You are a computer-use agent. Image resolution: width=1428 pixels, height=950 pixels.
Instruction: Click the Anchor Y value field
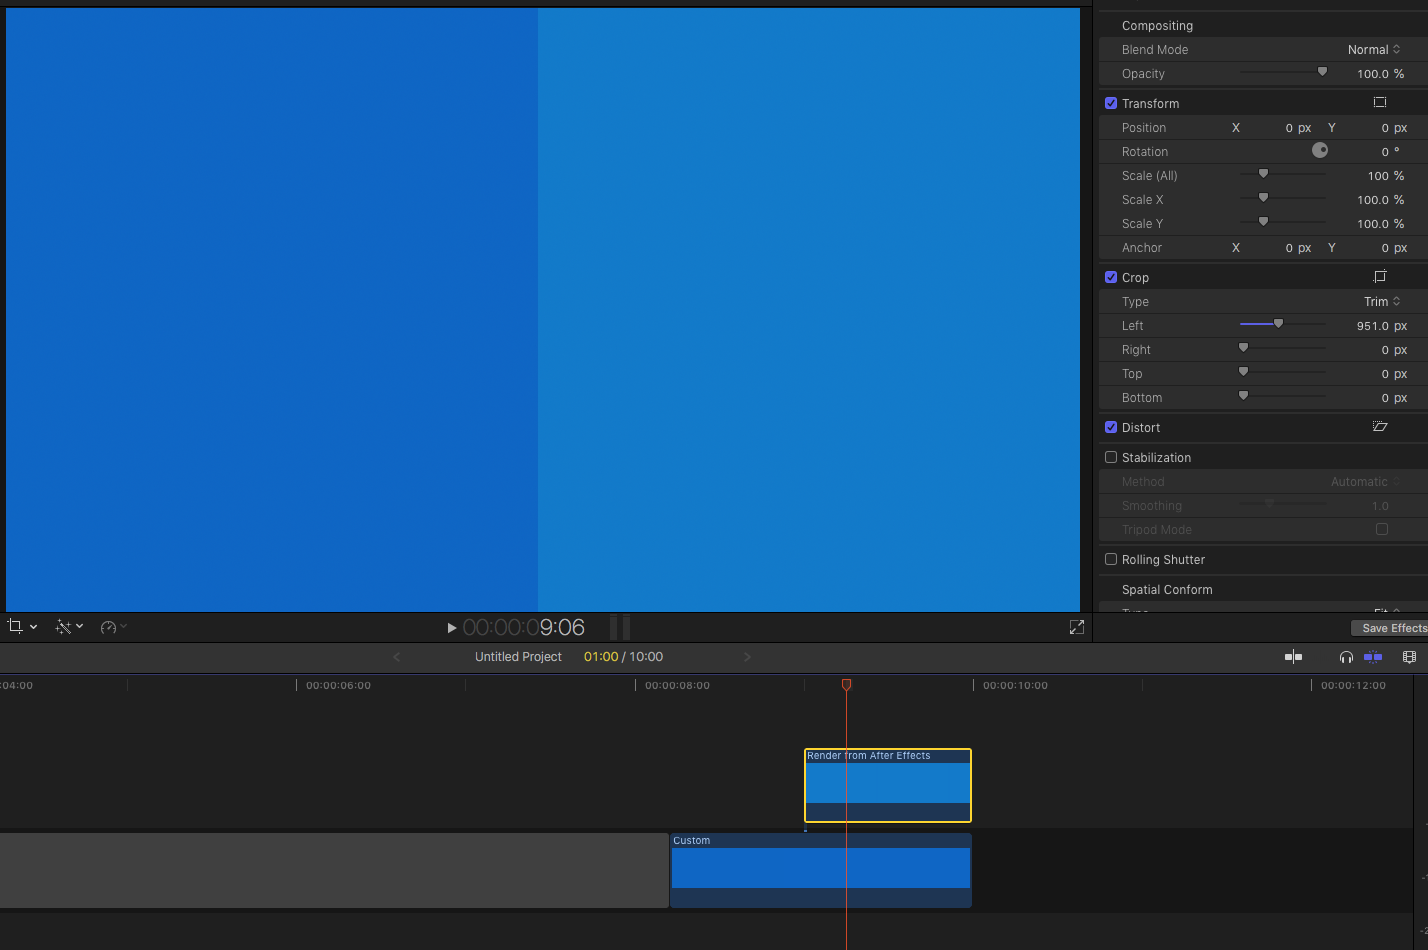[x=1394, y=248]
